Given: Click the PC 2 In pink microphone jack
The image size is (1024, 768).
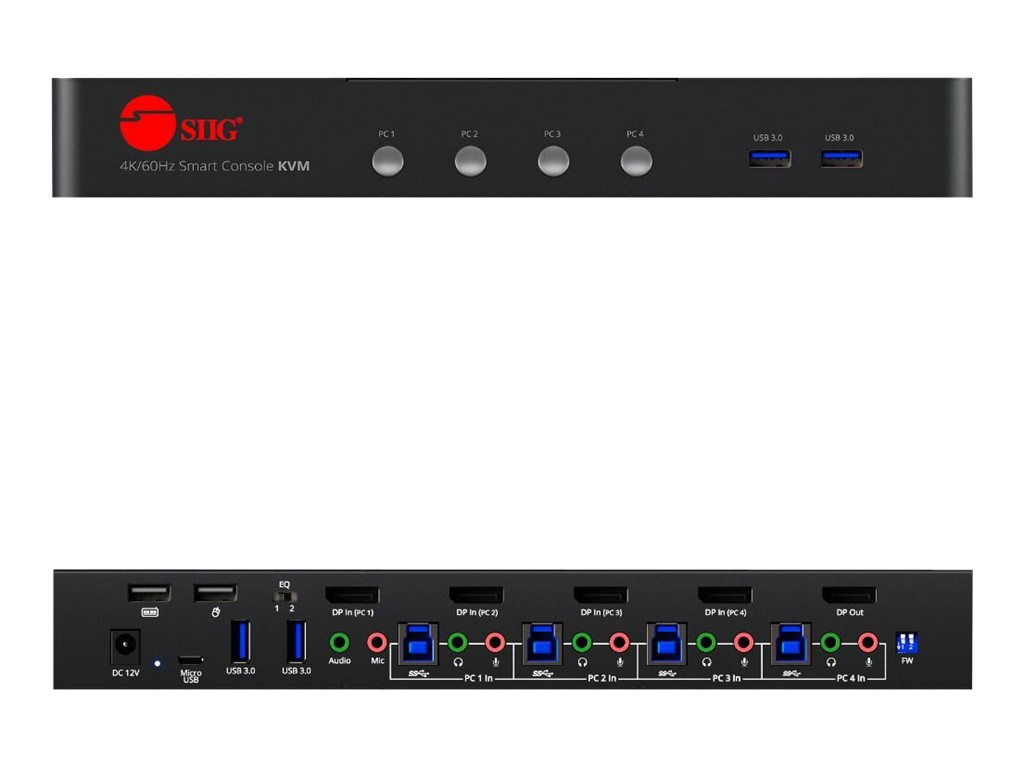Looking at the screenshot, I should [x=619, y=643].
